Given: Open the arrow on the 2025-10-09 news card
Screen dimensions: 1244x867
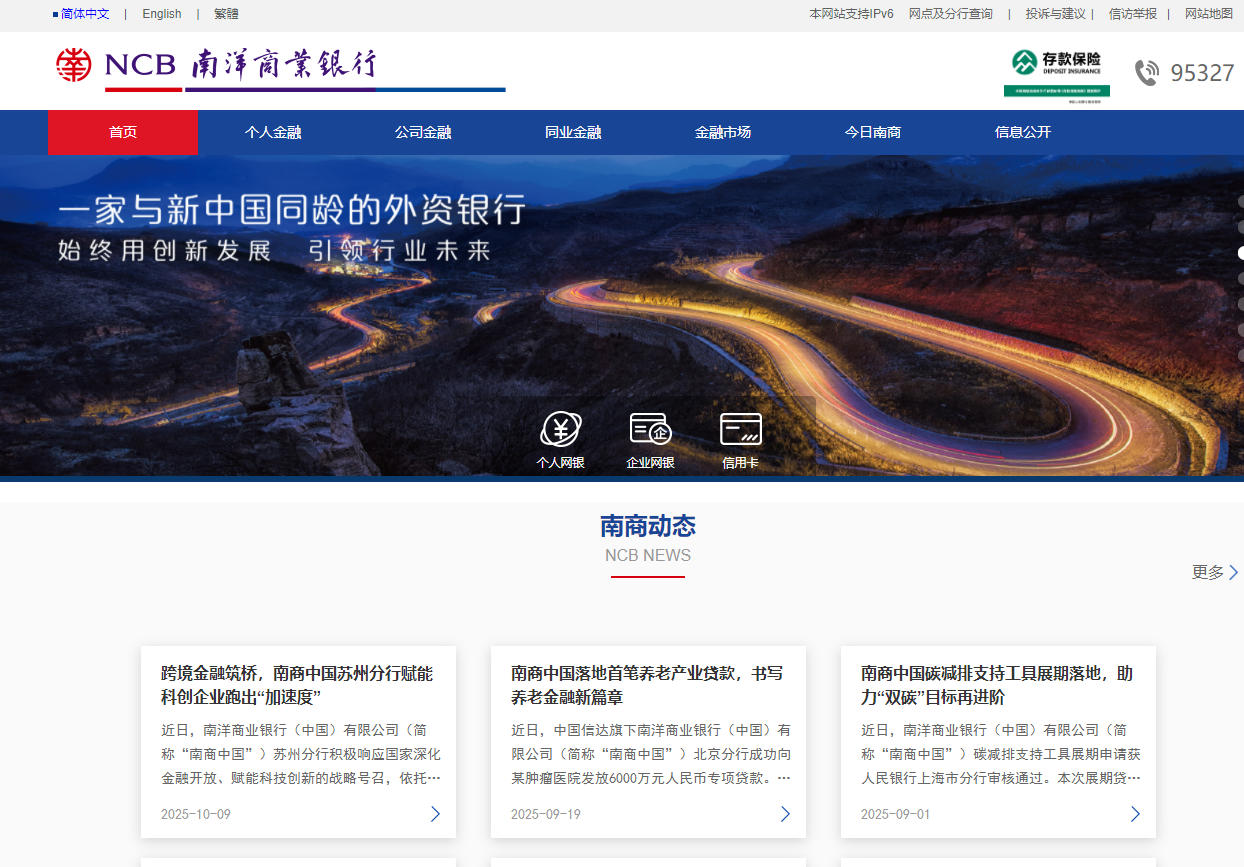Looking at the screenshot, I should (x=435, y=814).
